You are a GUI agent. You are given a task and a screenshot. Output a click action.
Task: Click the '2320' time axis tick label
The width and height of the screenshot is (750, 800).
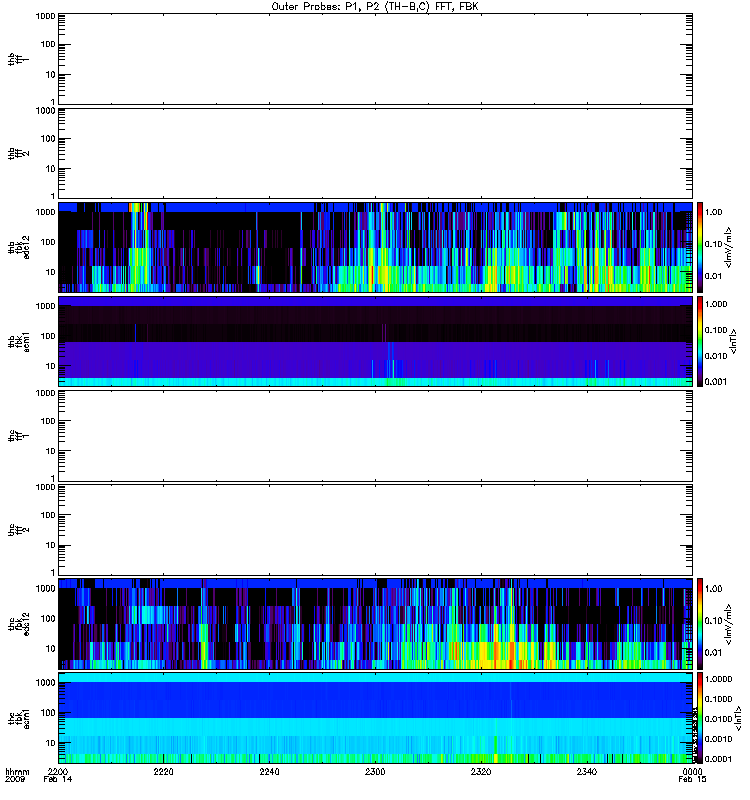pos(481,772)
